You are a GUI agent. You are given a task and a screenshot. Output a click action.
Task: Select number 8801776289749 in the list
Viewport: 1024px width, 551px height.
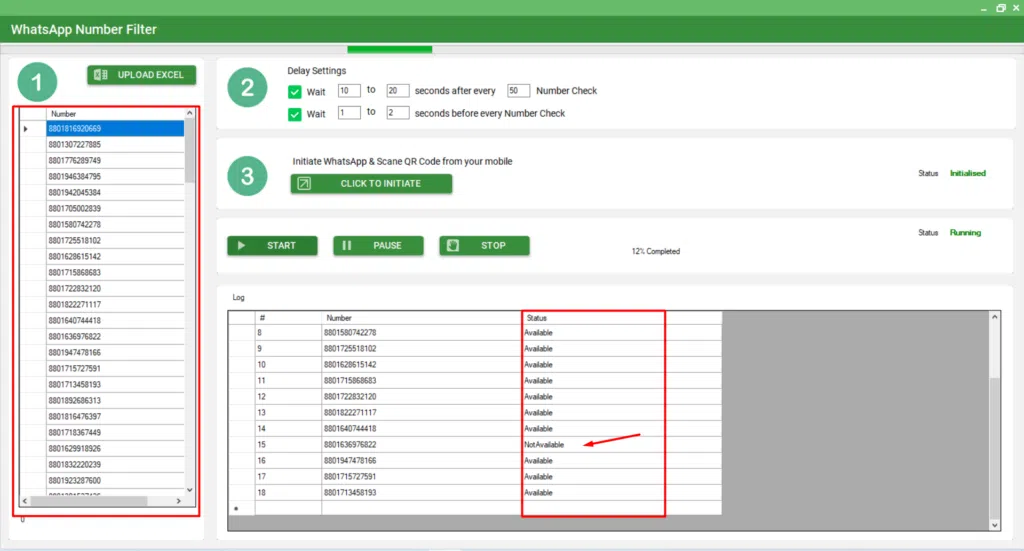point(115,161)
